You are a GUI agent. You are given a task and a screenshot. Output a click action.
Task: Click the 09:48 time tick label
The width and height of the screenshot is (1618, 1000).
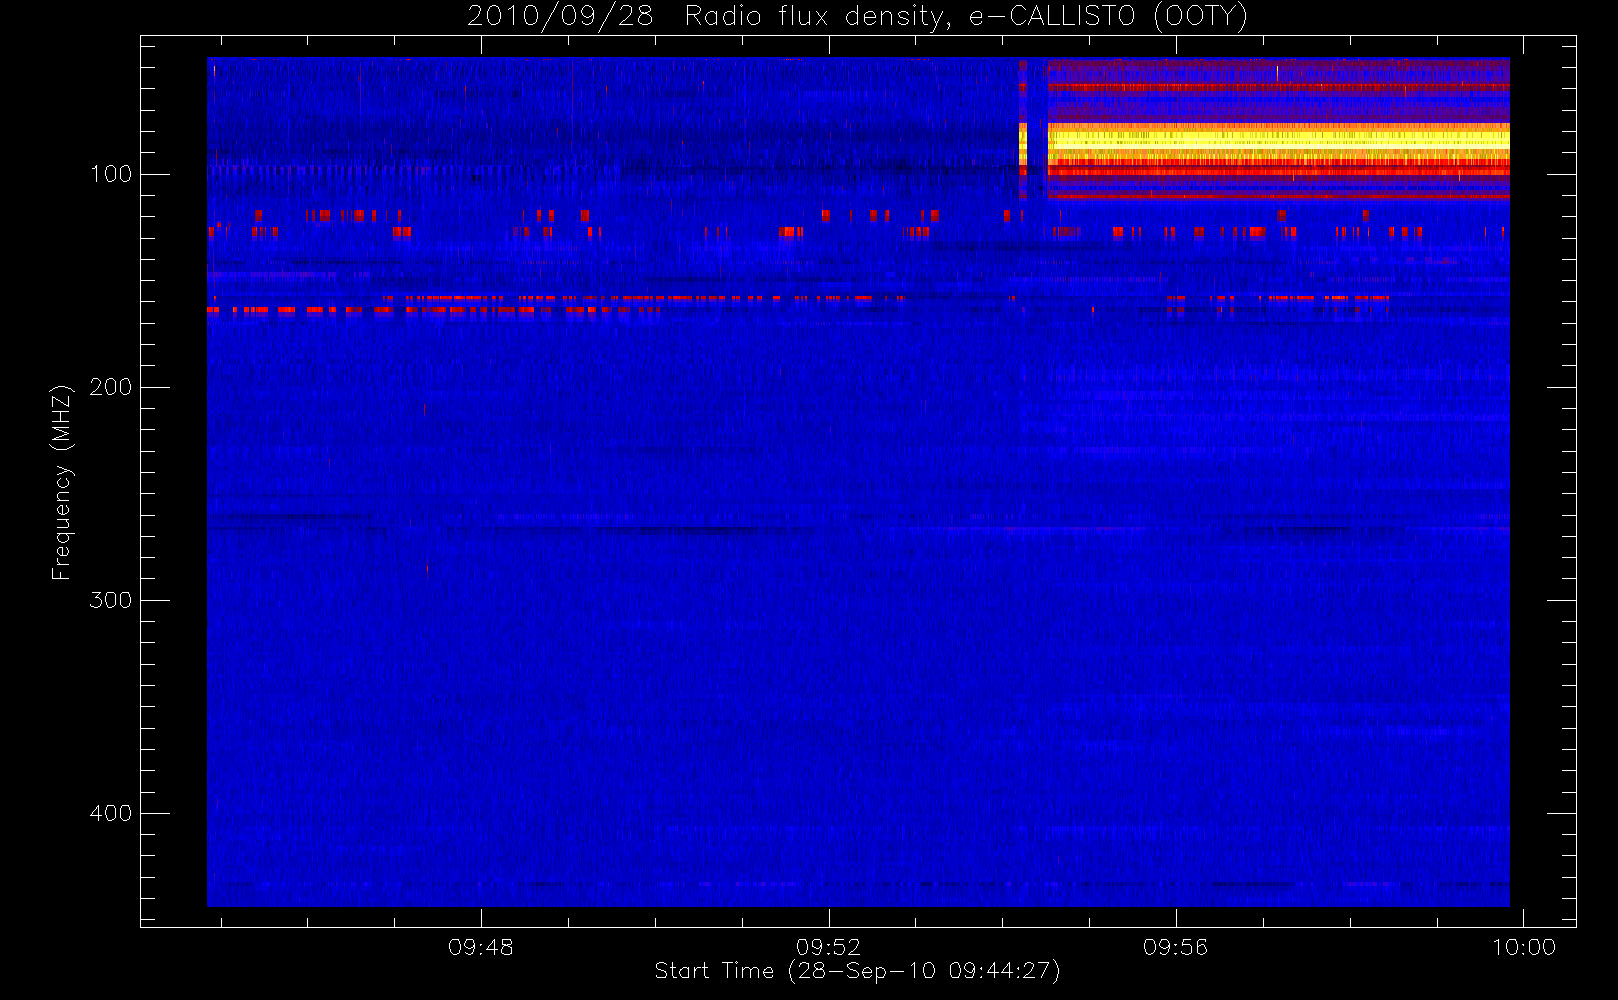pos(481,947)
